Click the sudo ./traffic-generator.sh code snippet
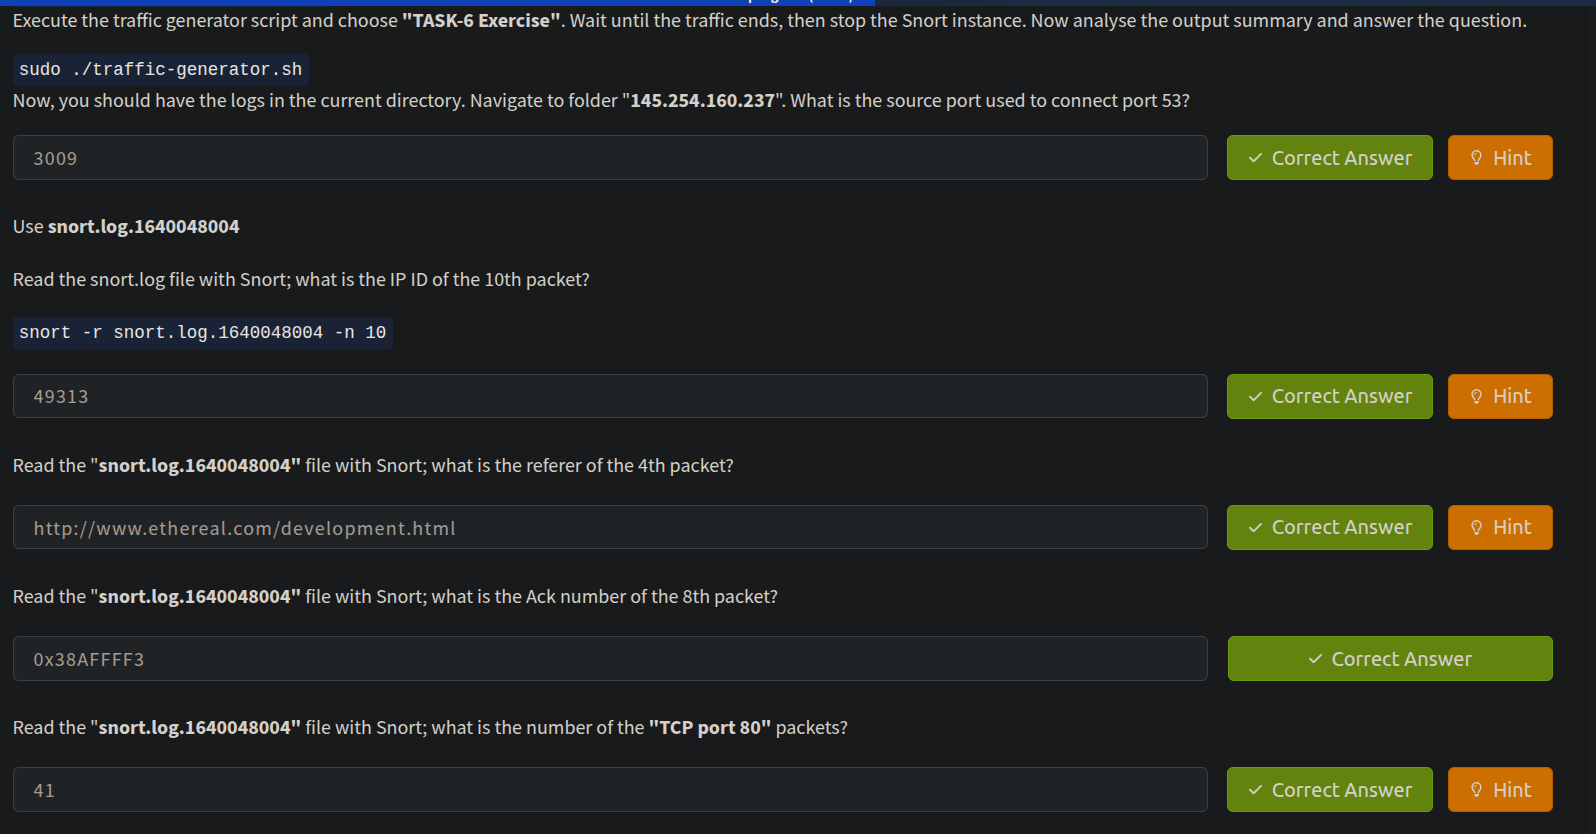The height and width of the screenshot is (834, 1596). [161, 69]
